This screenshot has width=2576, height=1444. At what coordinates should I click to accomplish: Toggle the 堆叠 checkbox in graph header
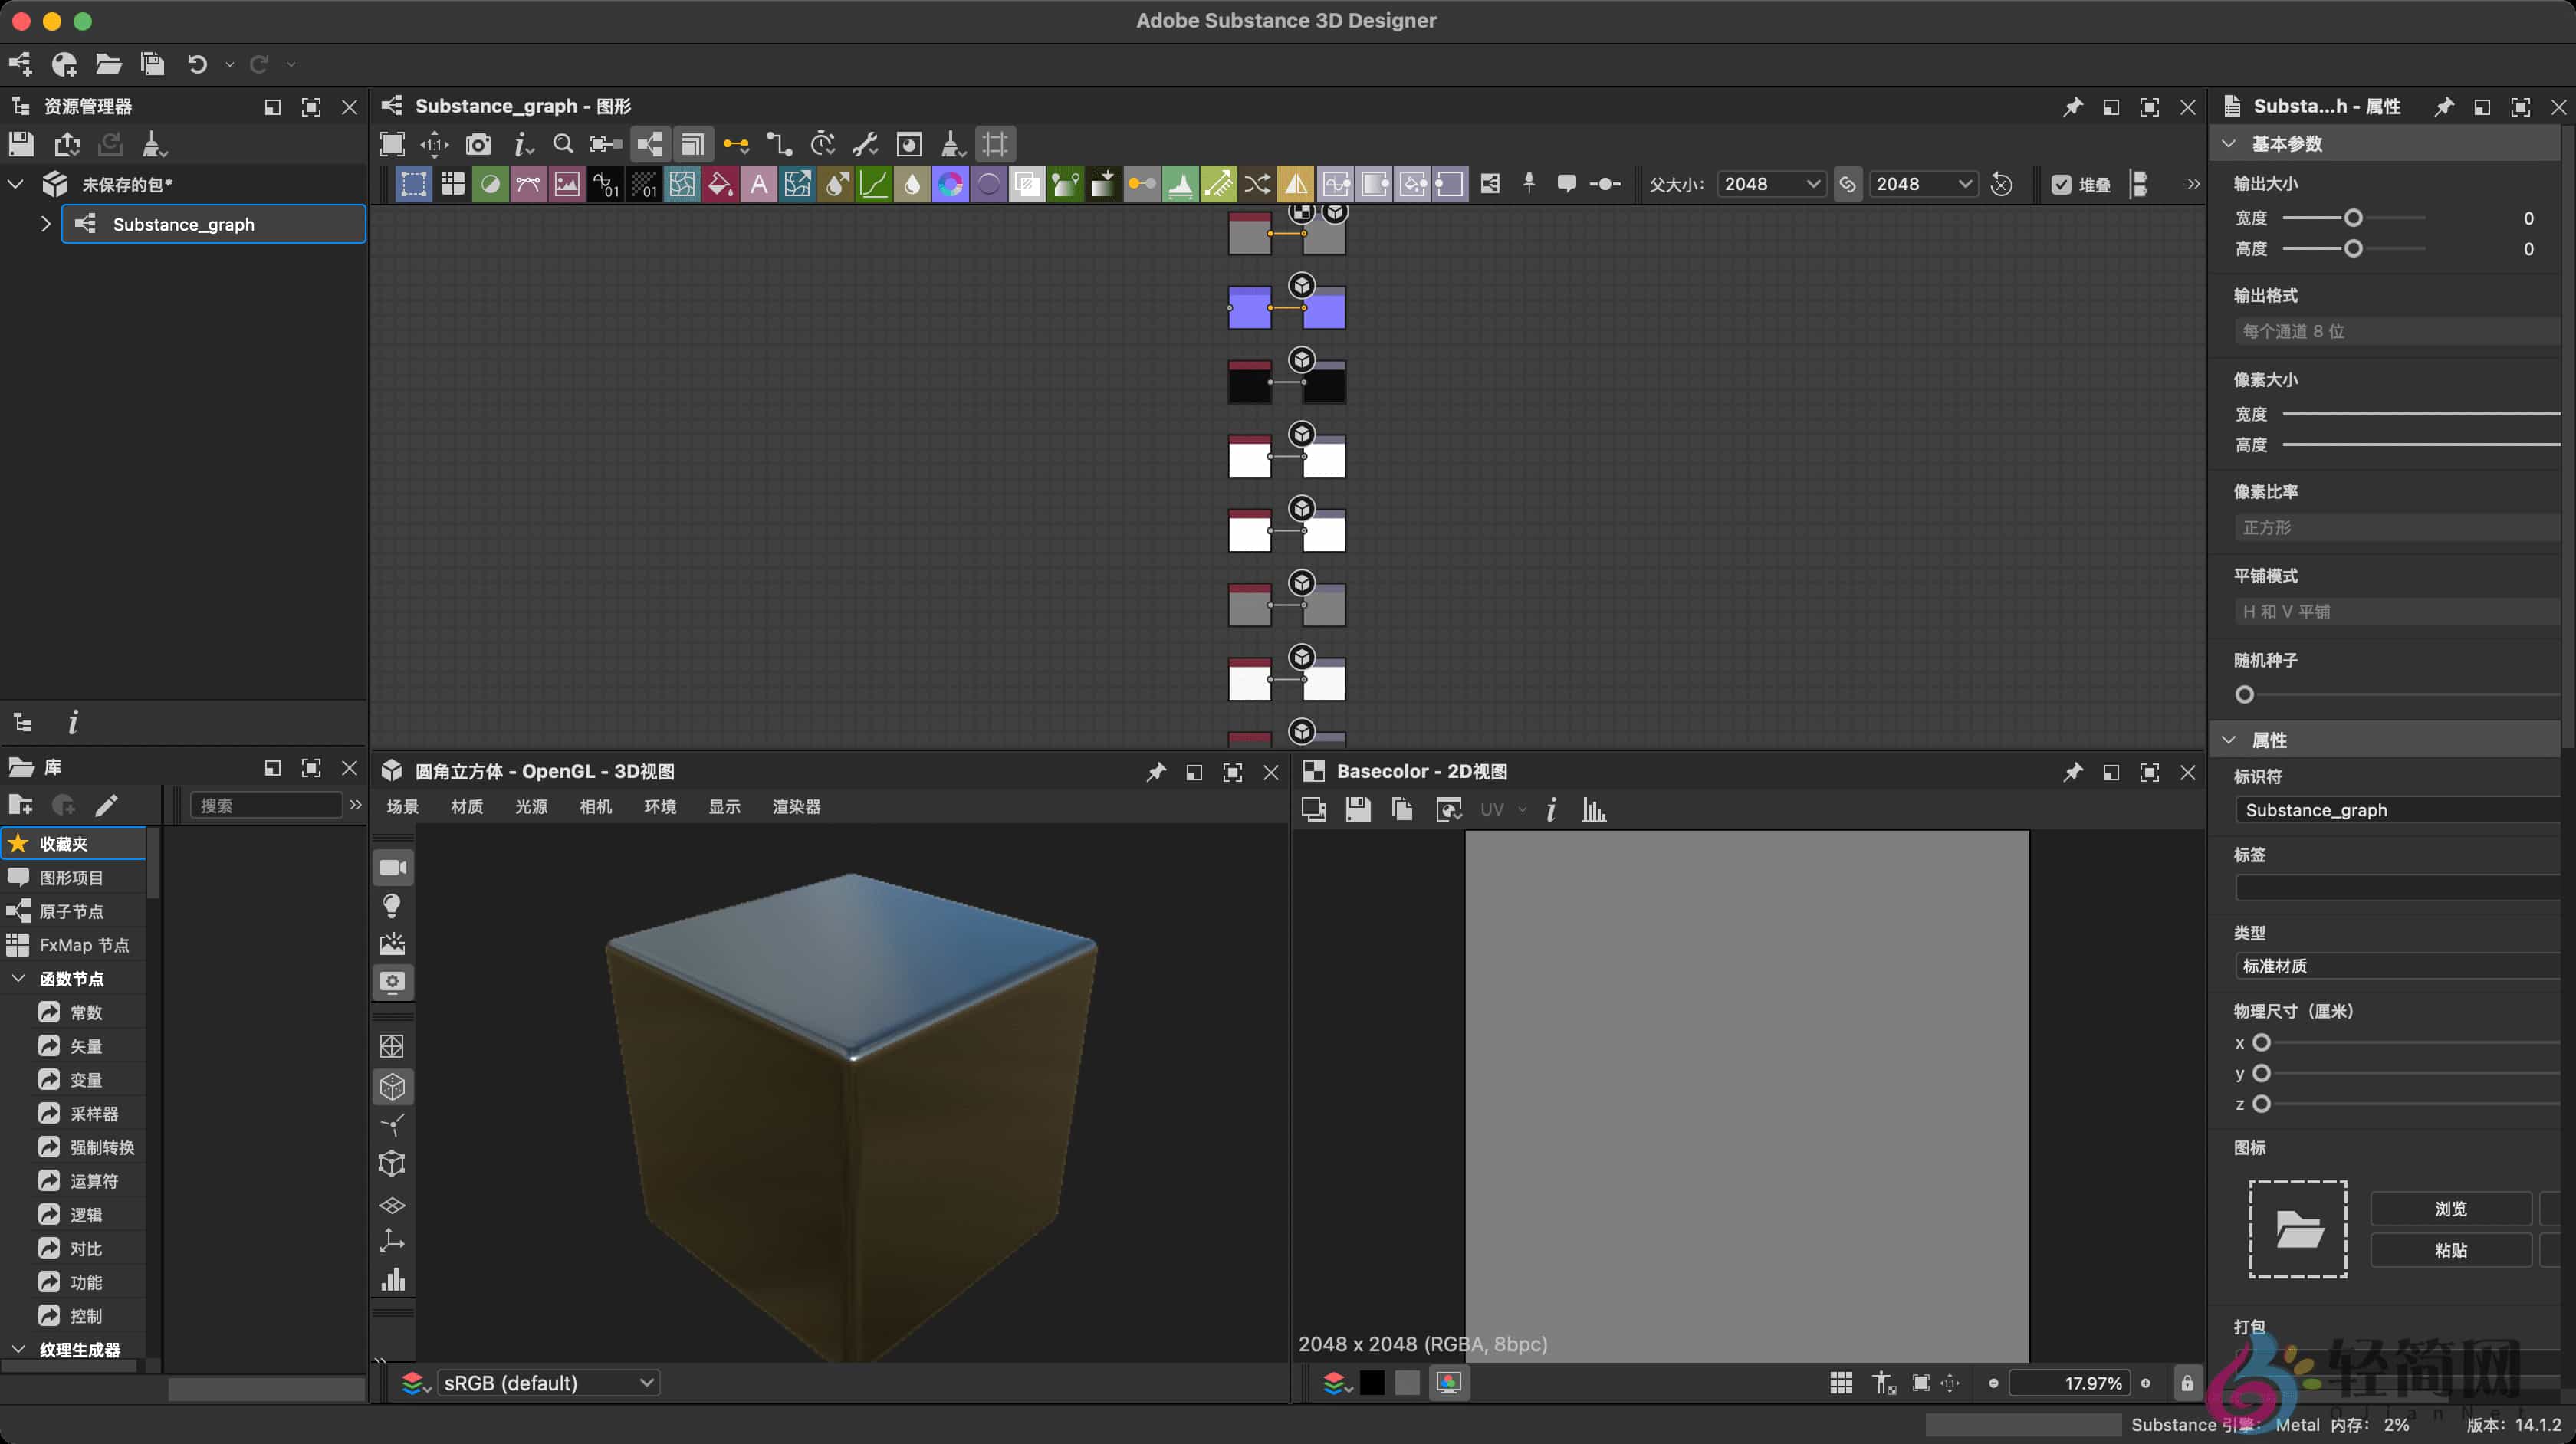tap(2062, 183)
